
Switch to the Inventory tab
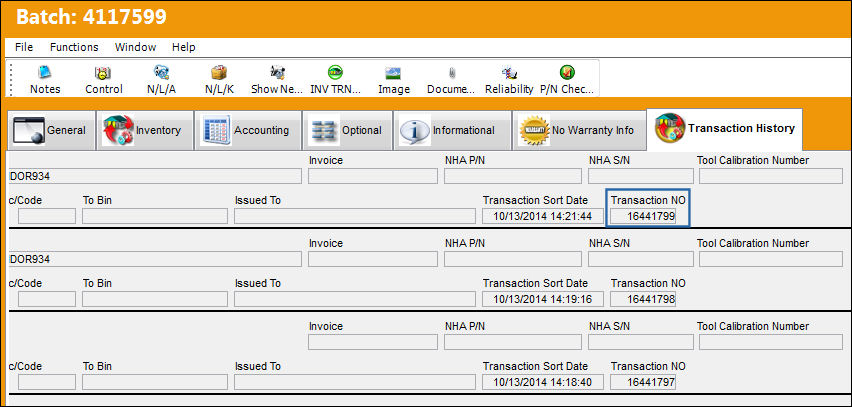(145, 130)
